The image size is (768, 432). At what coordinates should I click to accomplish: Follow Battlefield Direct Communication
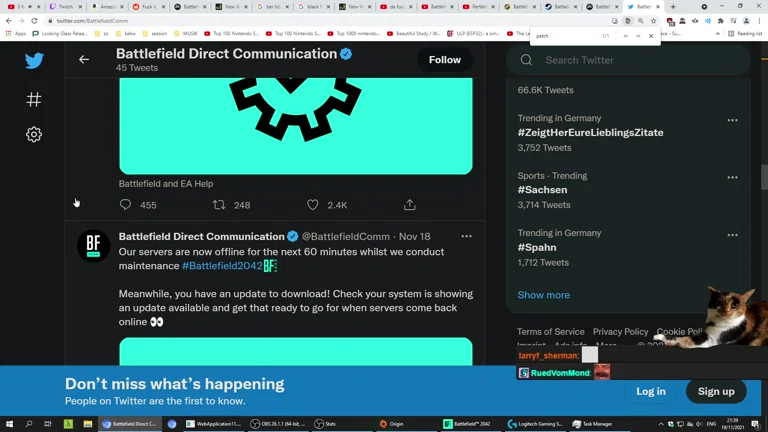coord(445,60)
